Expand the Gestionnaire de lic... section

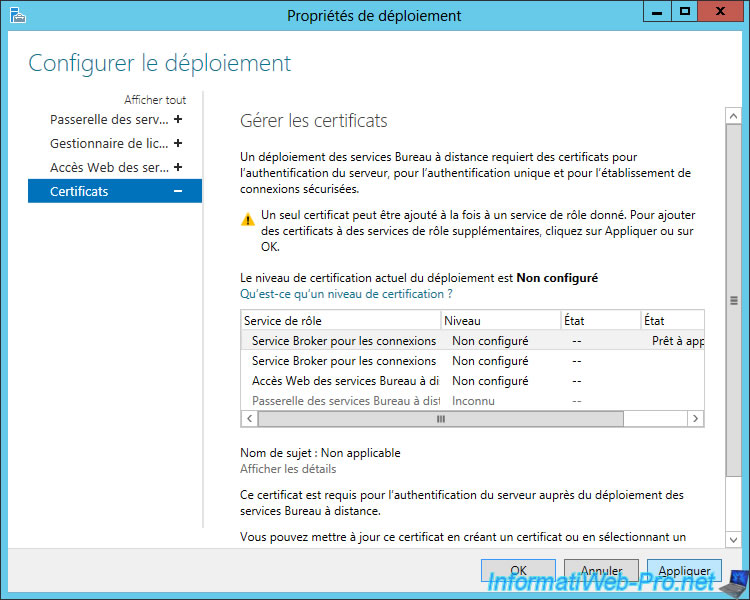pyautogui.click(x=178, y=143)
